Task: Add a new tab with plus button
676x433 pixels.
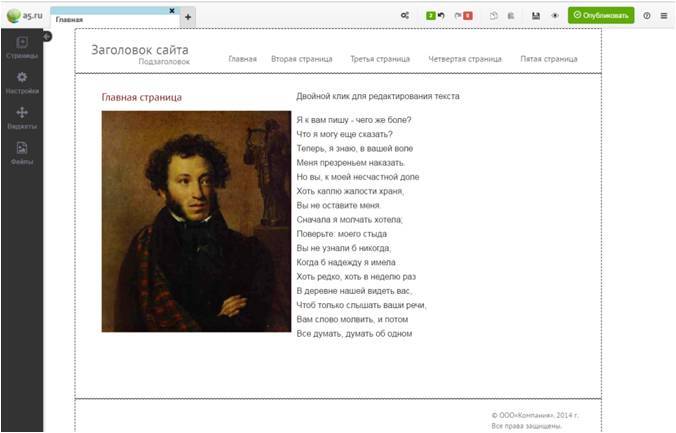Action: [x=187, y=17]
